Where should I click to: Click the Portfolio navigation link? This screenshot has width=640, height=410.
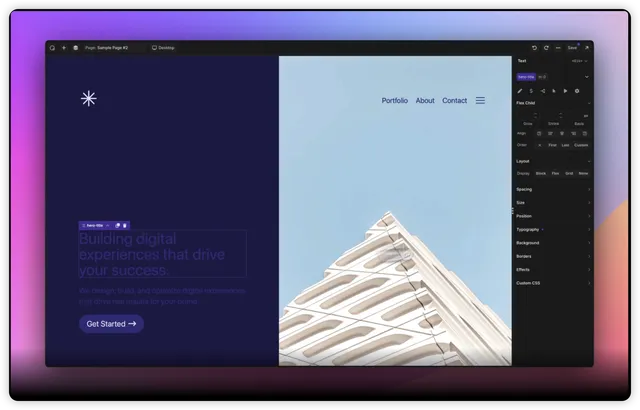[x=394, y=100]
